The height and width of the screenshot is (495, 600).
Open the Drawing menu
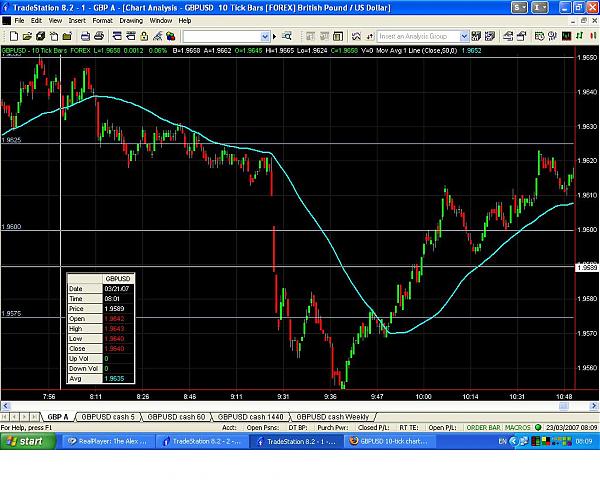click(x=131, y=21)
